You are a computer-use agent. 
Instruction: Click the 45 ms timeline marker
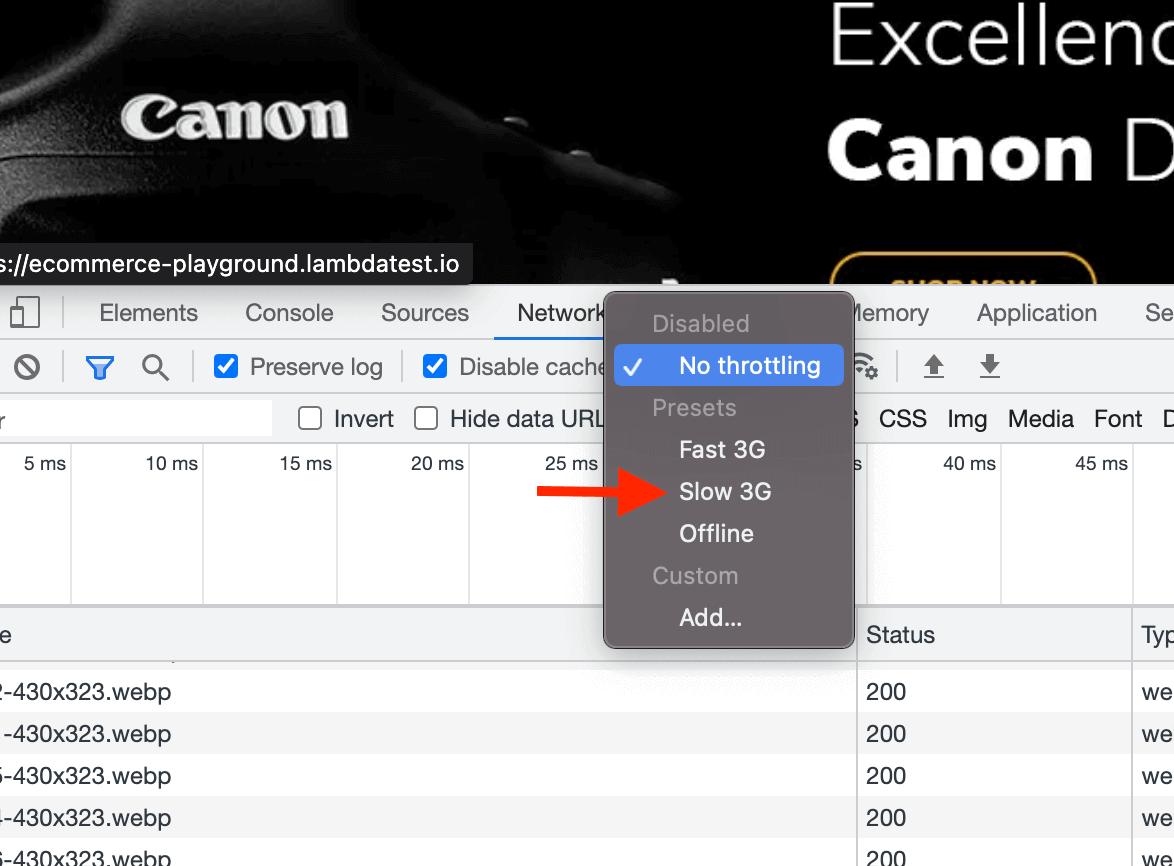pyautogui.click(x=1101, y=463)
